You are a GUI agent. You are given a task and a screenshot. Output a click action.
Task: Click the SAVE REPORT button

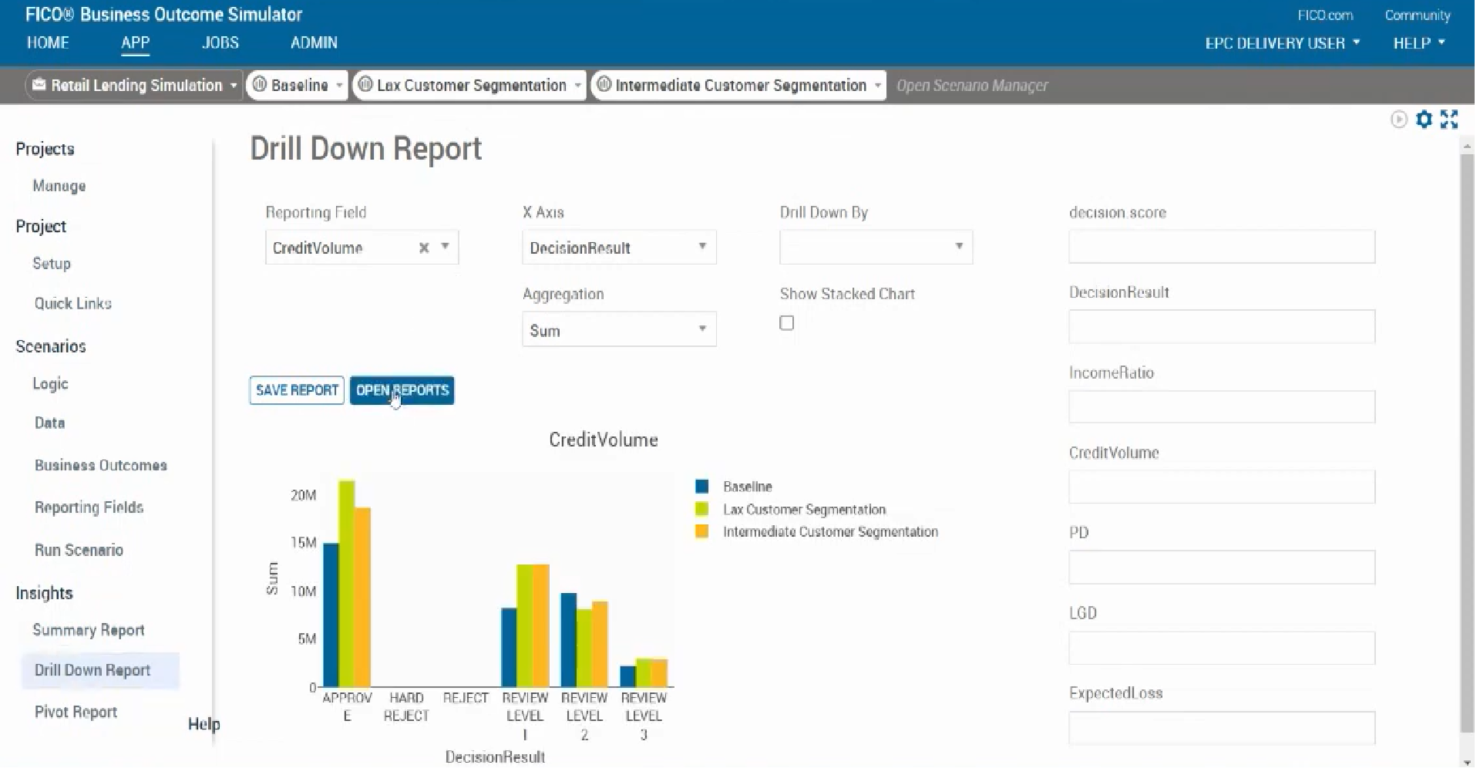point(296,390)
